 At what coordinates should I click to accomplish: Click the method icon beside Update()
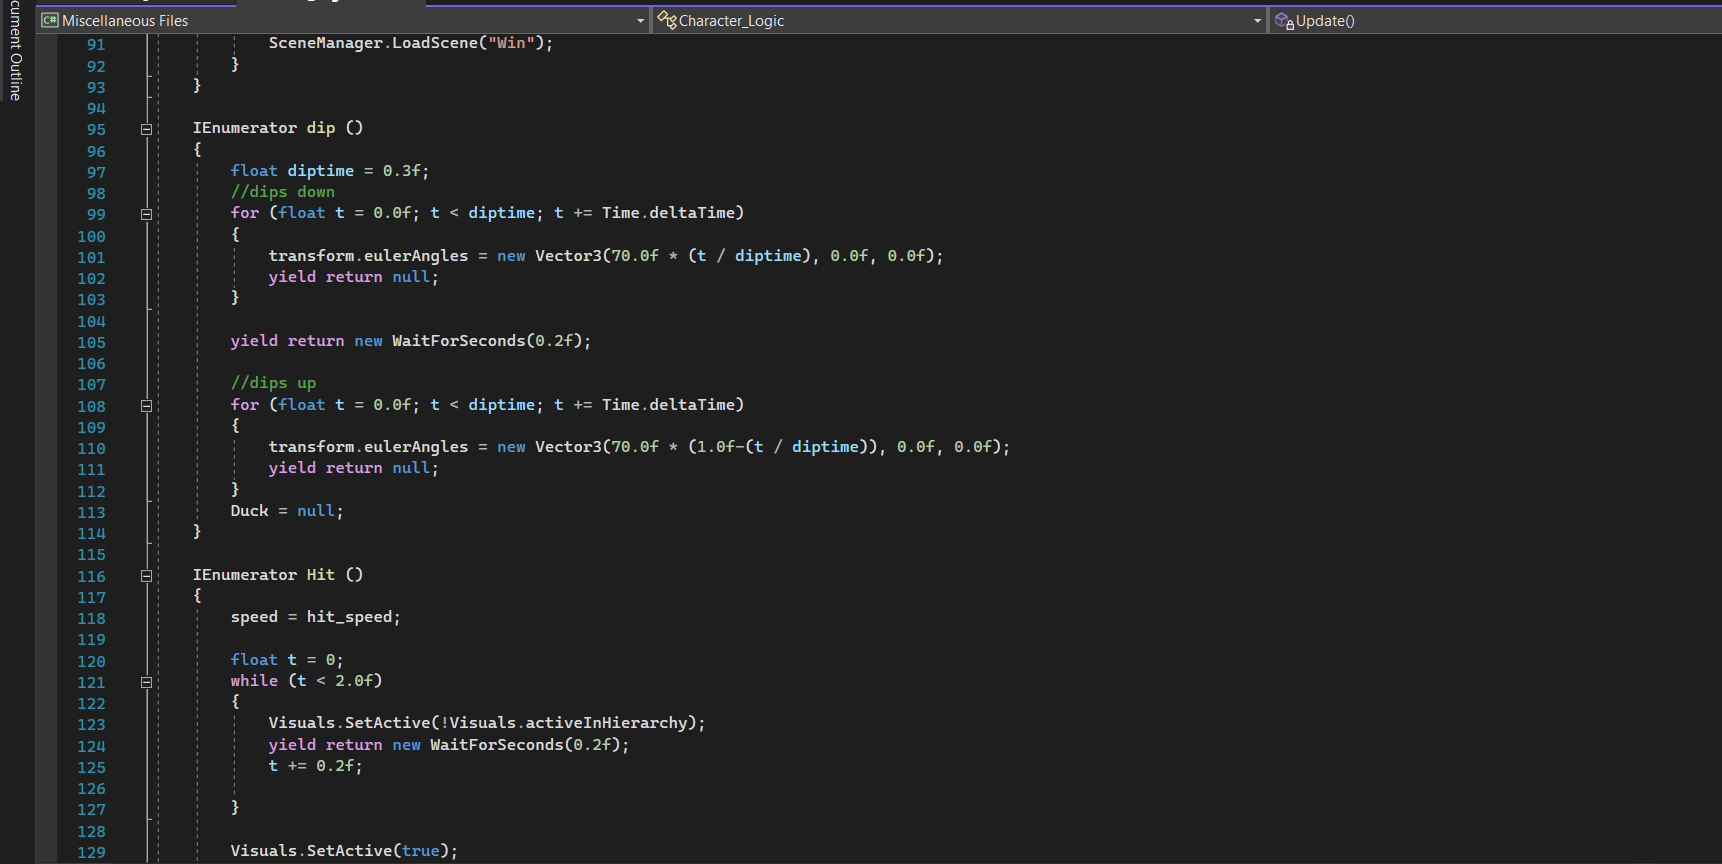tap(1284, 20)
